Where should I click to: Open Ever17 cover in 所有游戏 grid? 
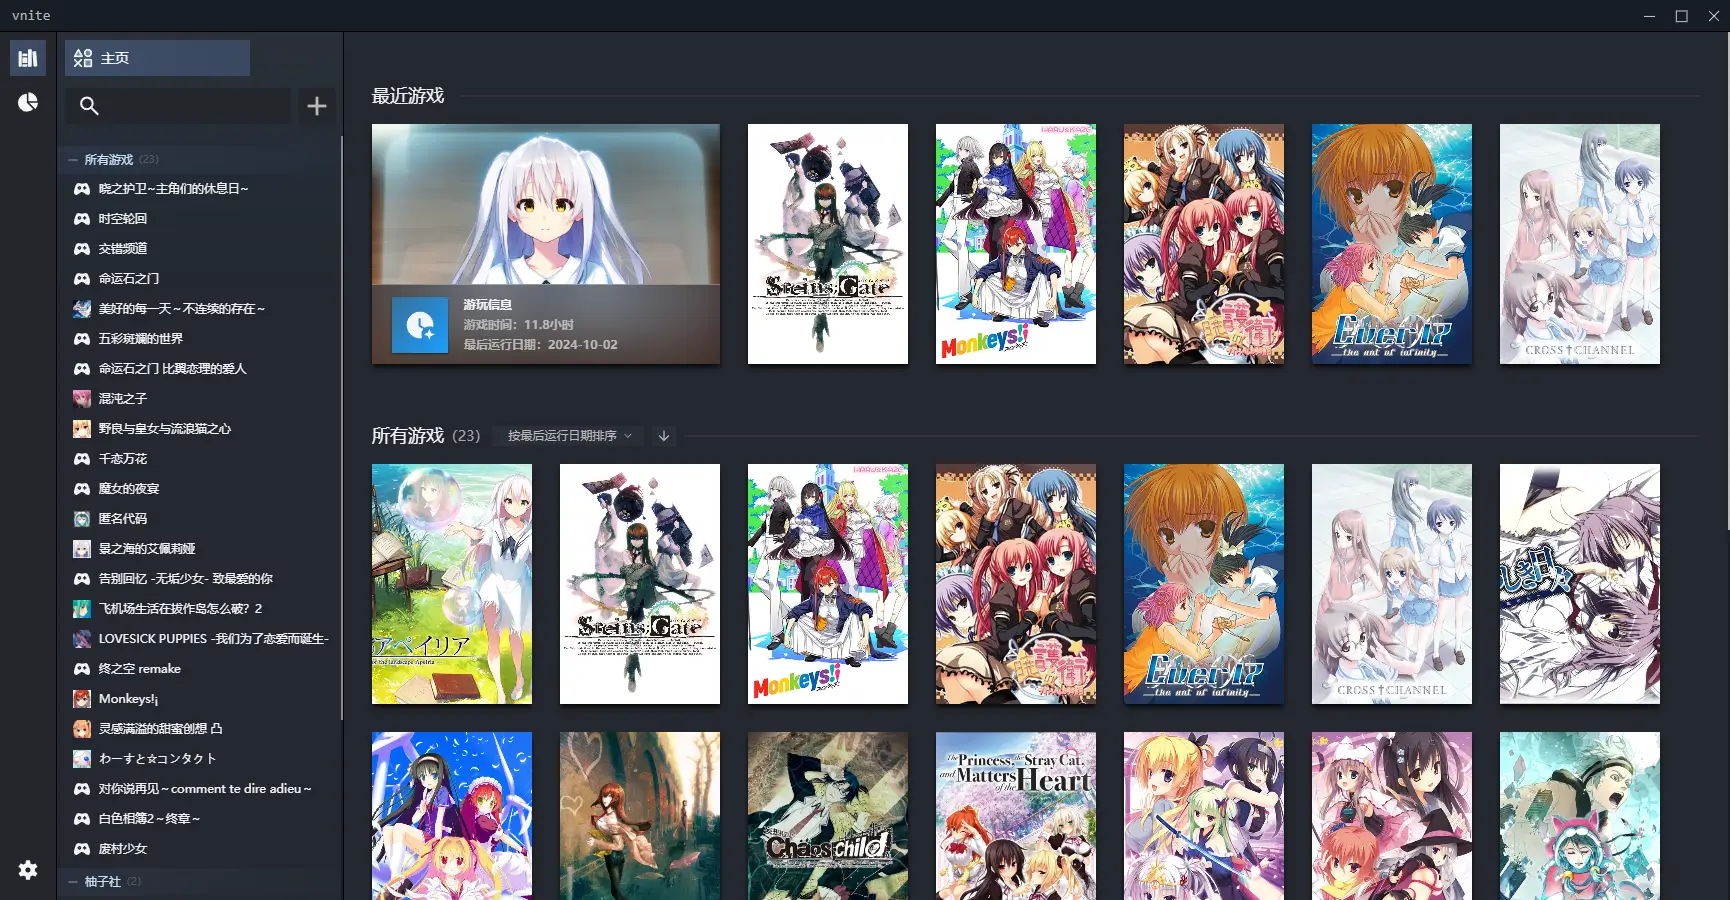1204,584
